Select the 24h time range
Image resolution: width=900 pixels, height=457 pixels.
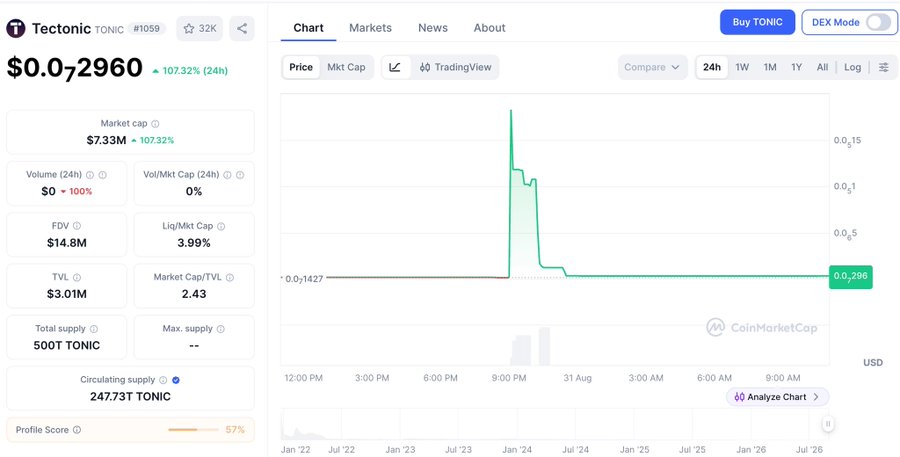(712, 67)
